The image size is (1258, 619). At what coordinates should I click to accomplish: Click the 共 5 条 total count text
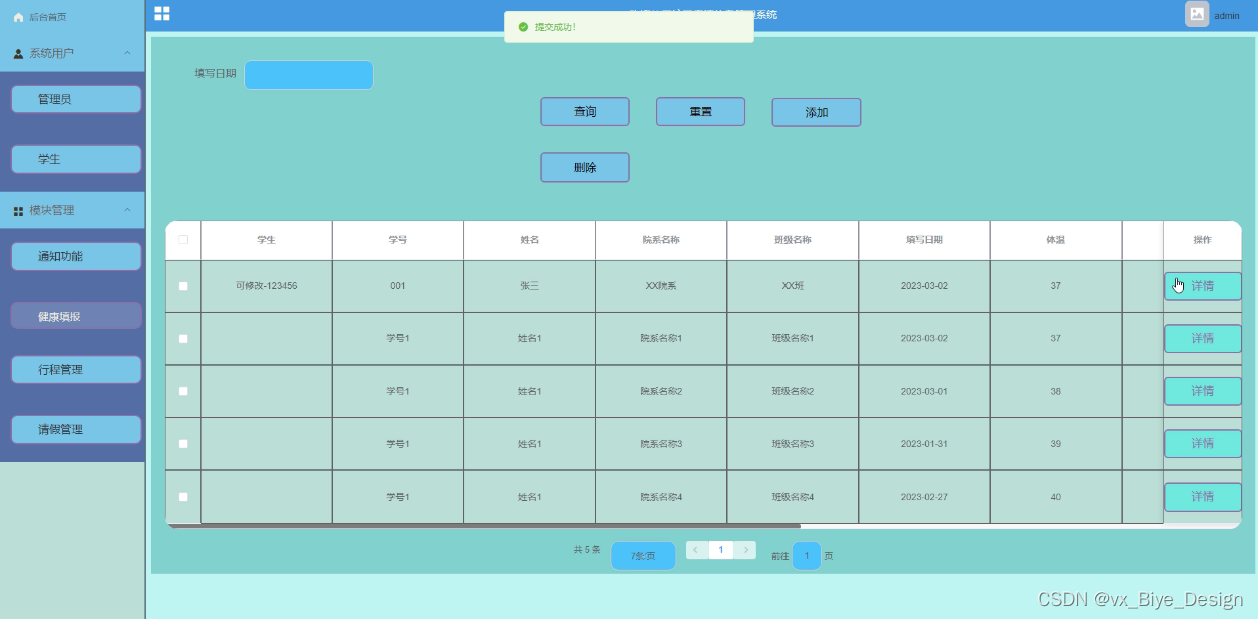click(x=587, y=550)
